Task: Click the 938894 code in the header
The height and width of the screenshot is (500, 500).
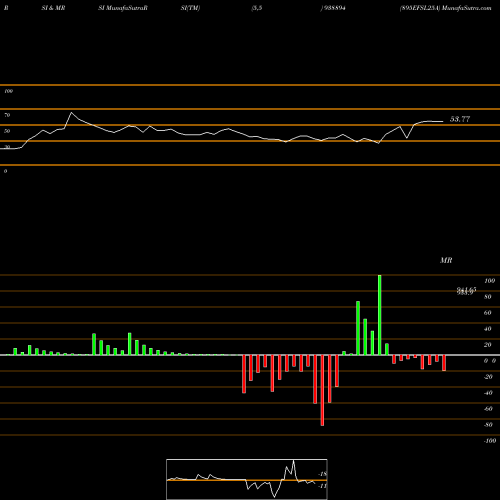Action: point(334,8)
